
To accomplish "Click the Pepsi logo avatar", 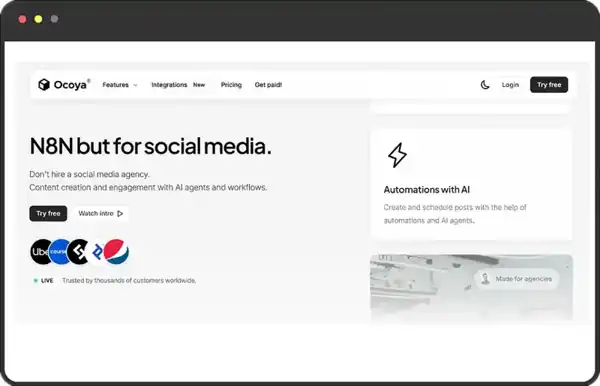I will tap(116, 252).
